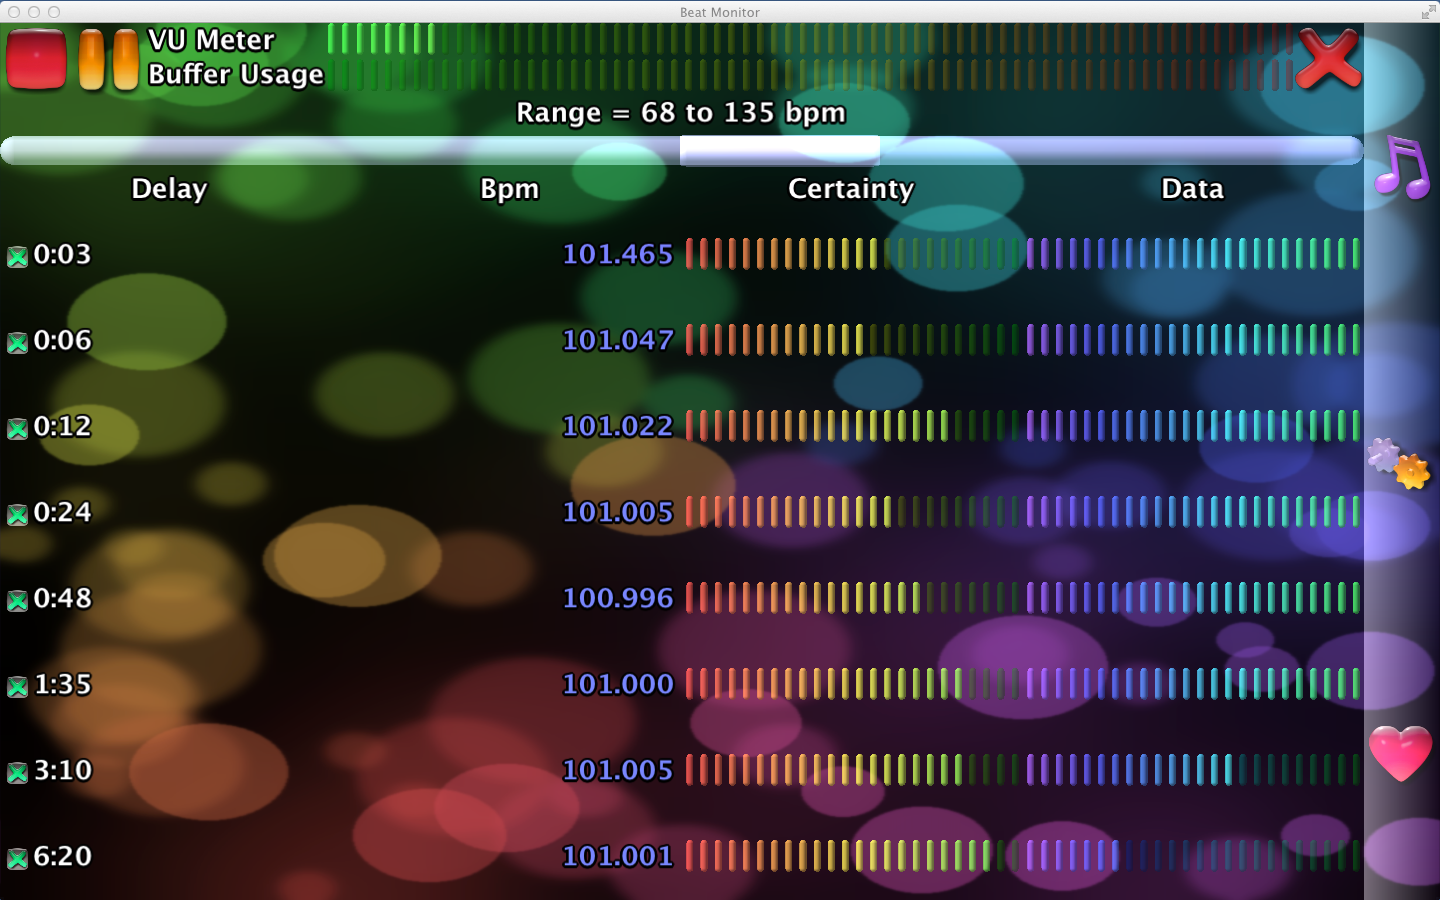This screenshot has width=1440, height=900.
Task: Select the Delay column header
Action: [169, 189]
